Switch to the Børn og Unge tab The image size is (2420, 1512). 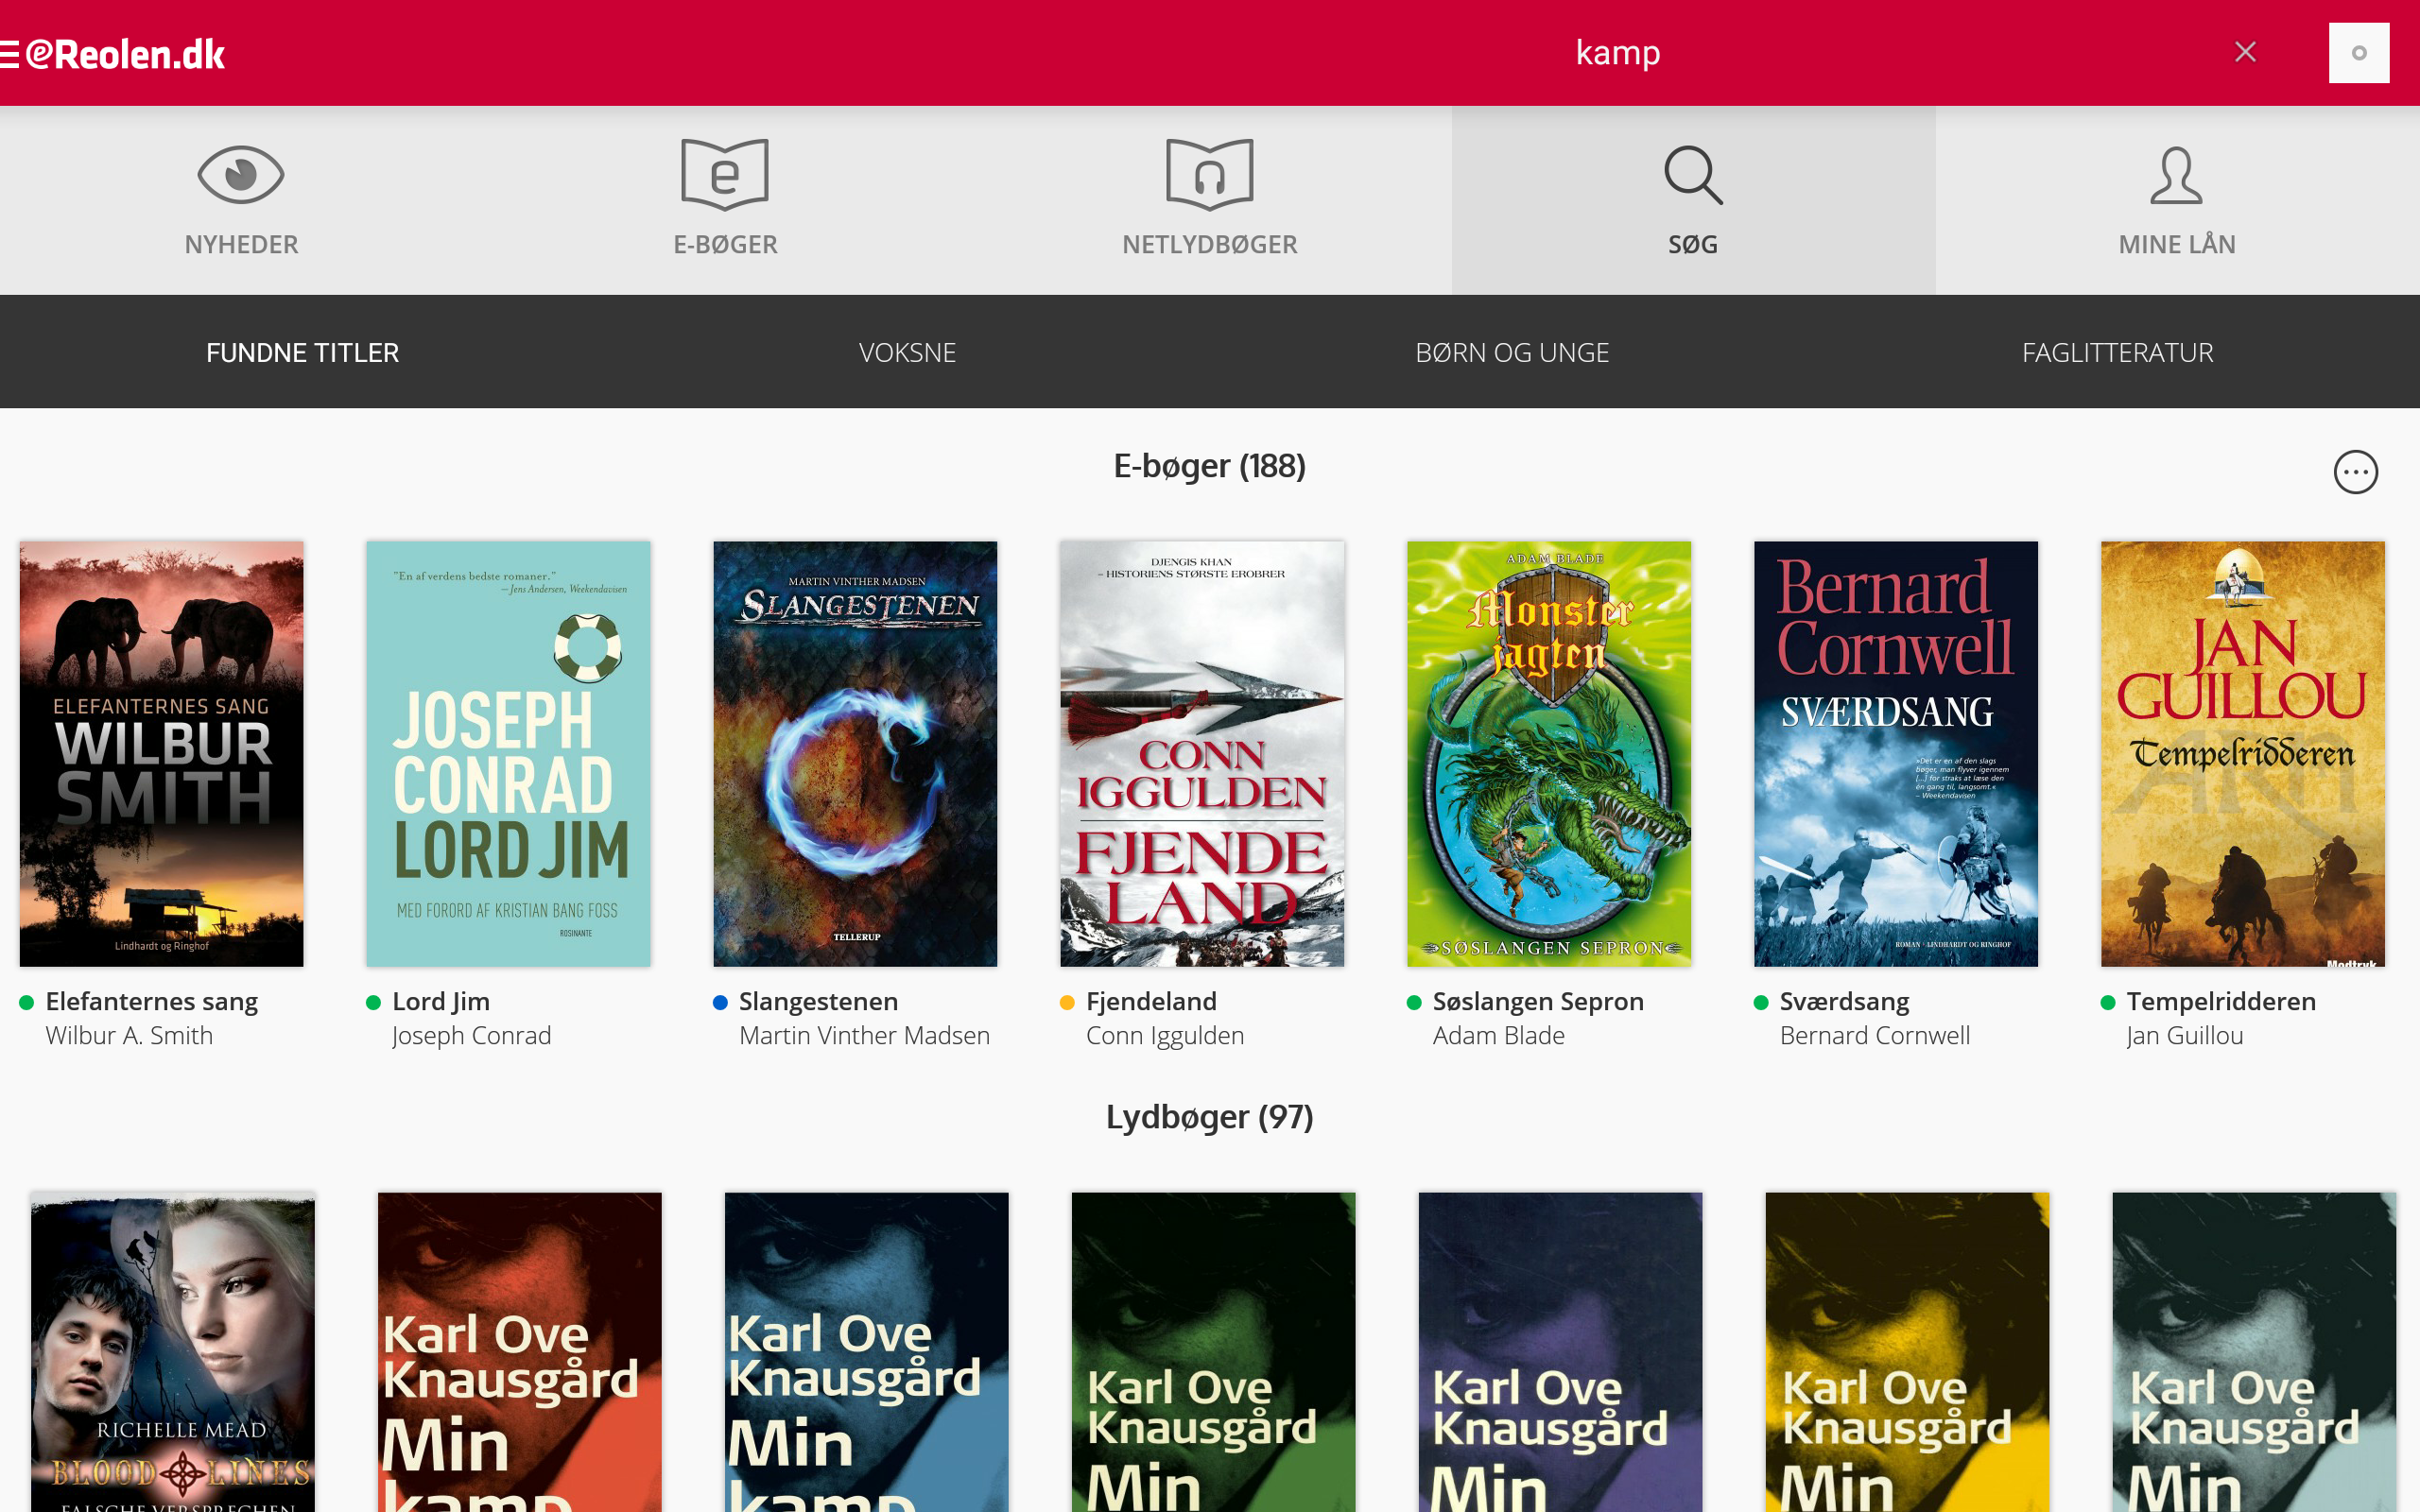[1512, 352]
